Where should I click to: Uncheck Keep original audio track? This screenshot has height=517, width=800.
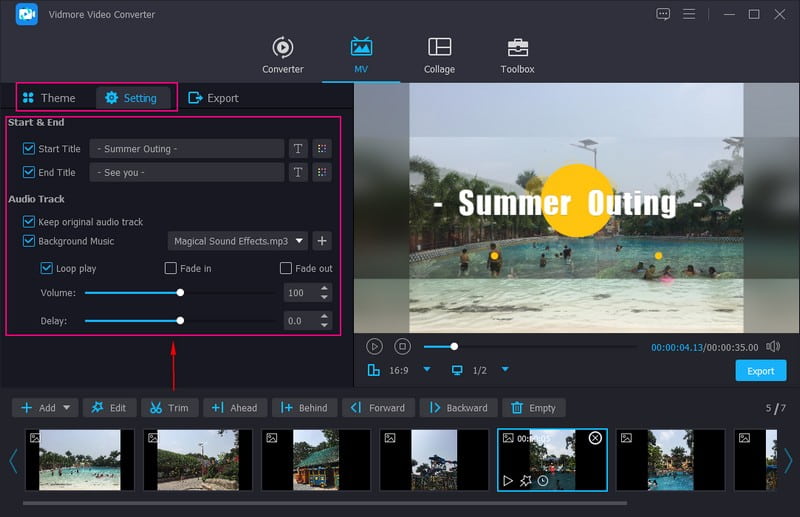[28, 222]
